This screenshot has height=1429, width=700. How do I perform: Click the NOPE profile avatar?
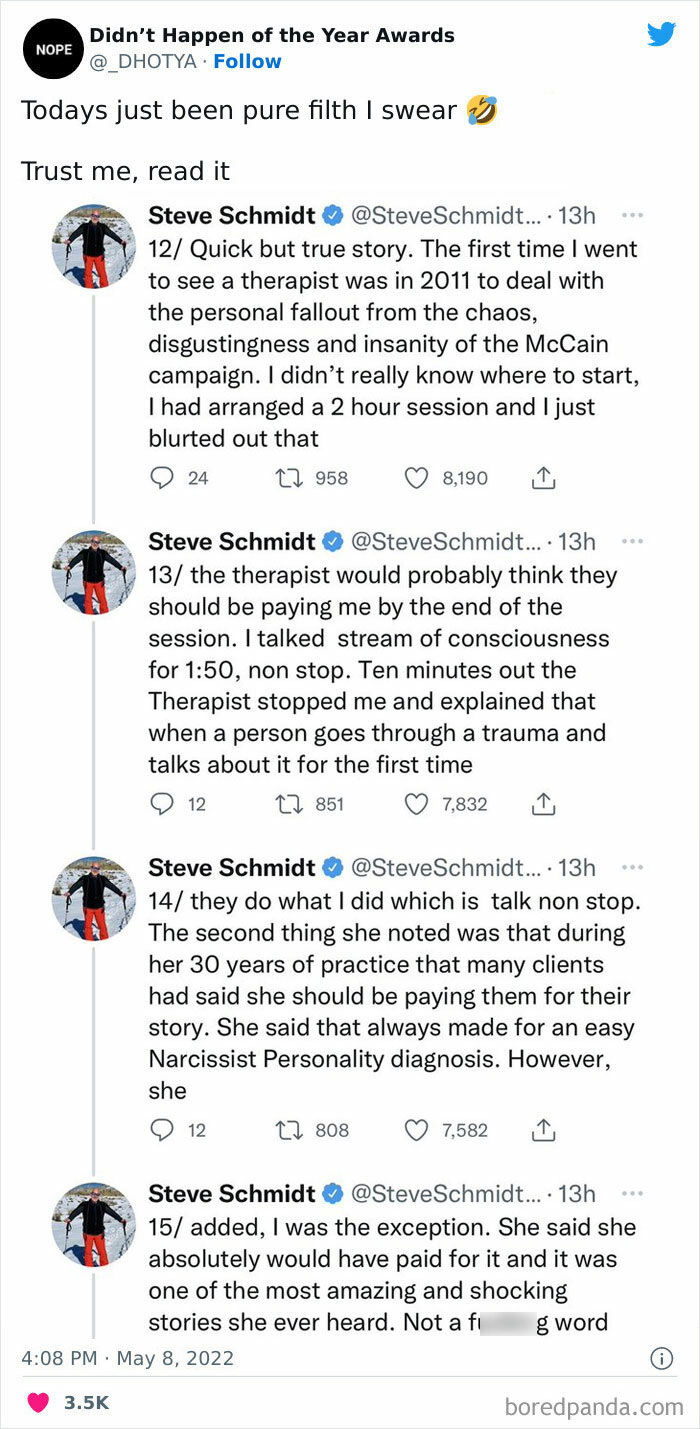(x=47, y=49)
